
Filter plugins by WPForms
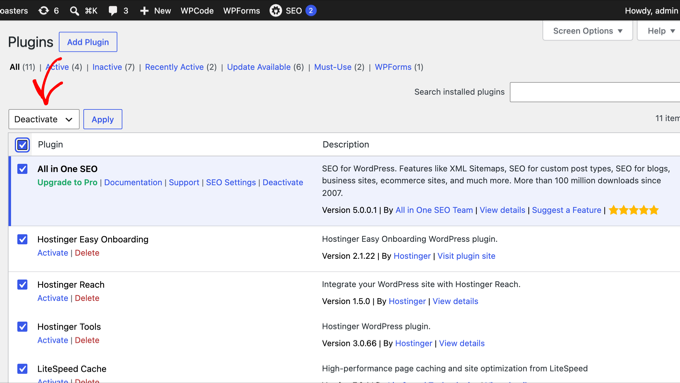pos(393,67)
